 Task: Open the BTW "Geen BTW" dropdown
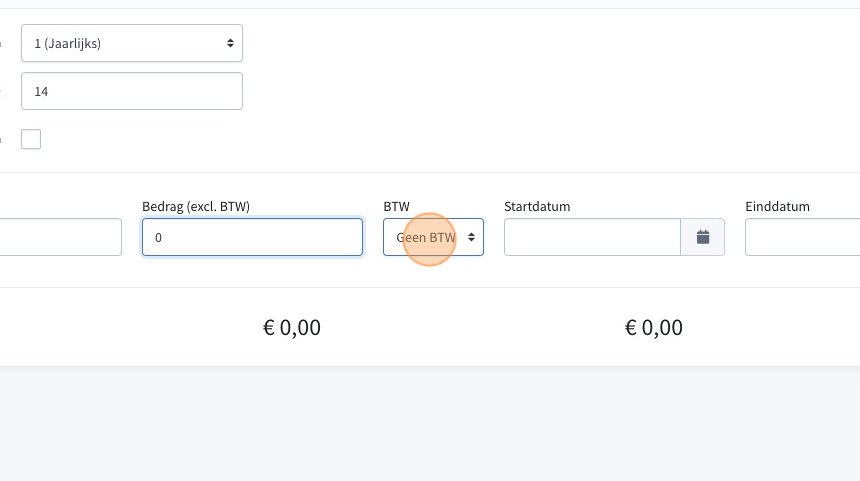(x=433, y=237)
